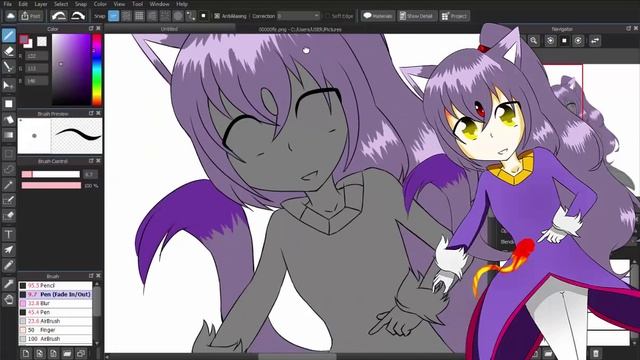Select the Hand tool
Image resolution: width=640 pixels, height=360 pixels.
[x=9, y=300]
